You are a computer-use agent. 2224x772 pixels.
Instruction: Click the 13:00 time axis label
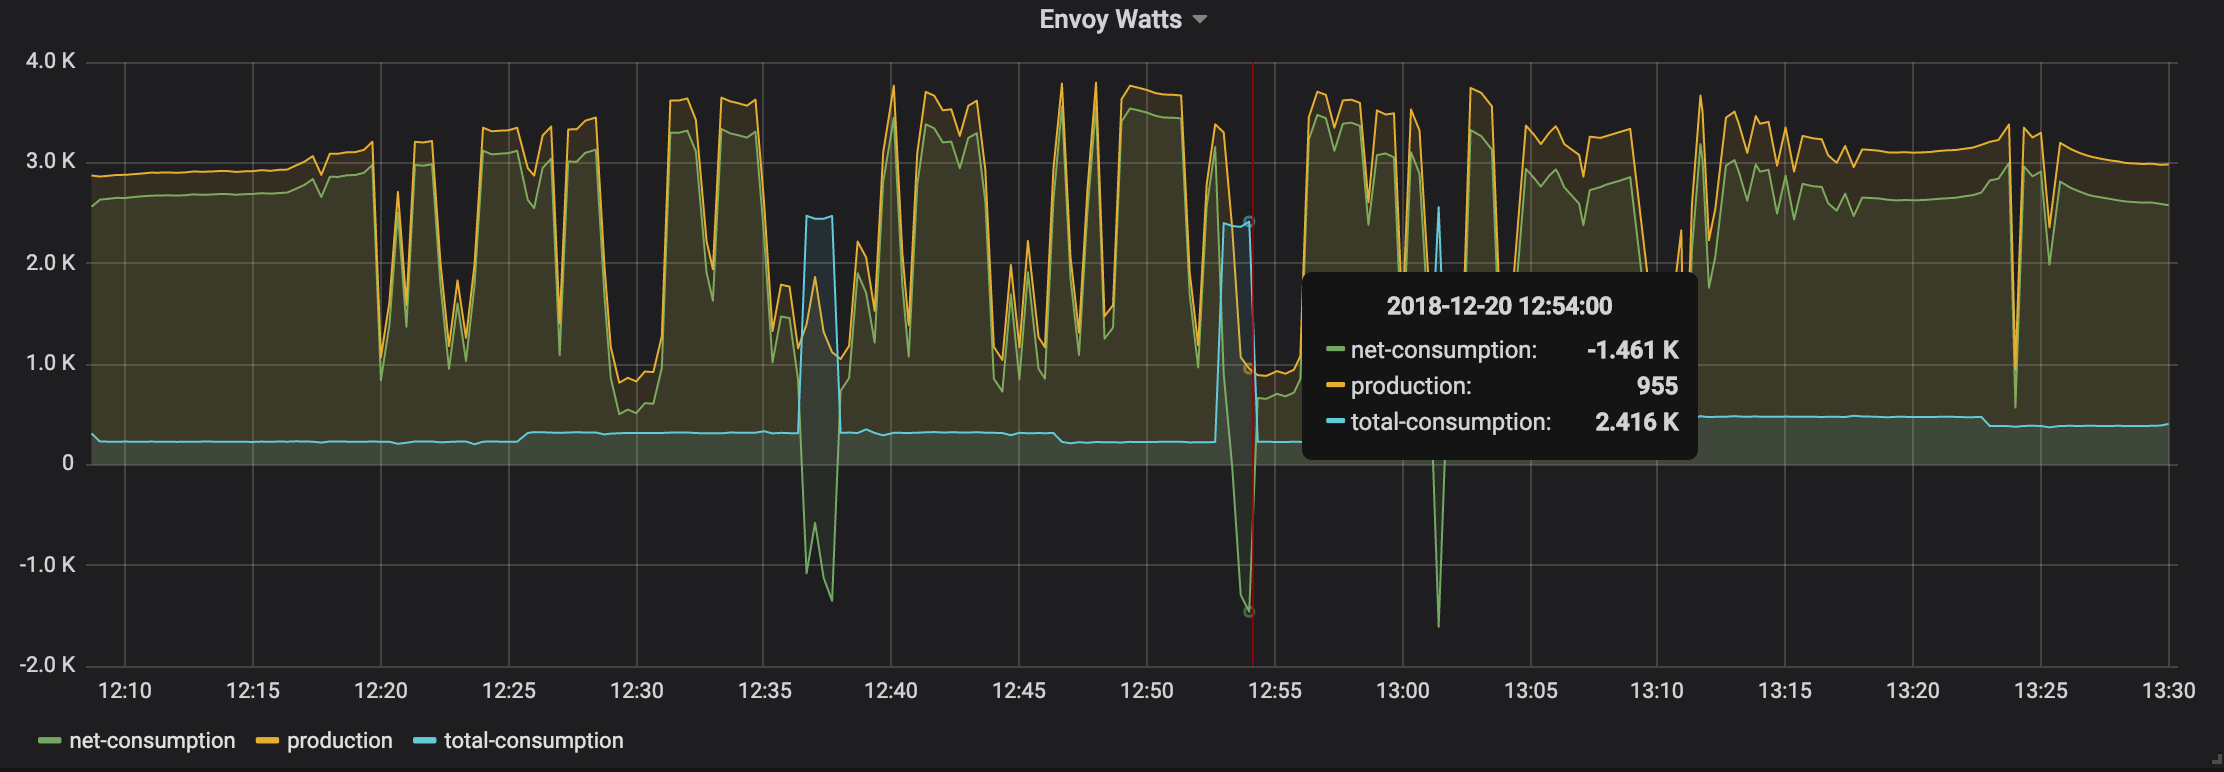pyautogui.click(x=1403, y=691)
